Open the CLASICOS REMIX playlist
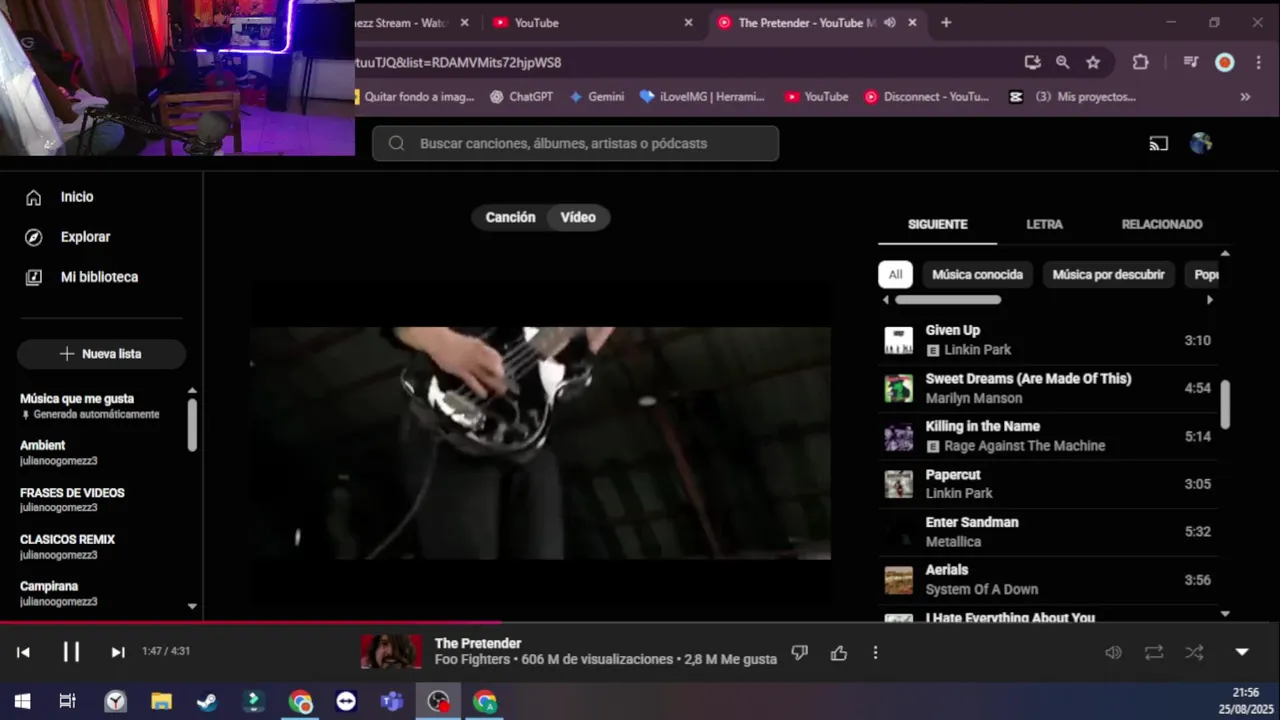 [x=67, y=546]
